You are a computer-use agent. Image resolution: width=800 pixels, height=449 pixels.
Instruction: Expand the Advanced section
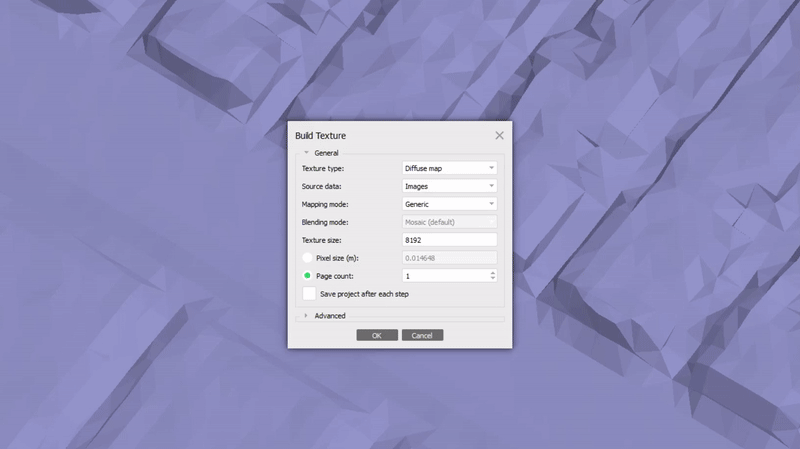click(306, 316)
